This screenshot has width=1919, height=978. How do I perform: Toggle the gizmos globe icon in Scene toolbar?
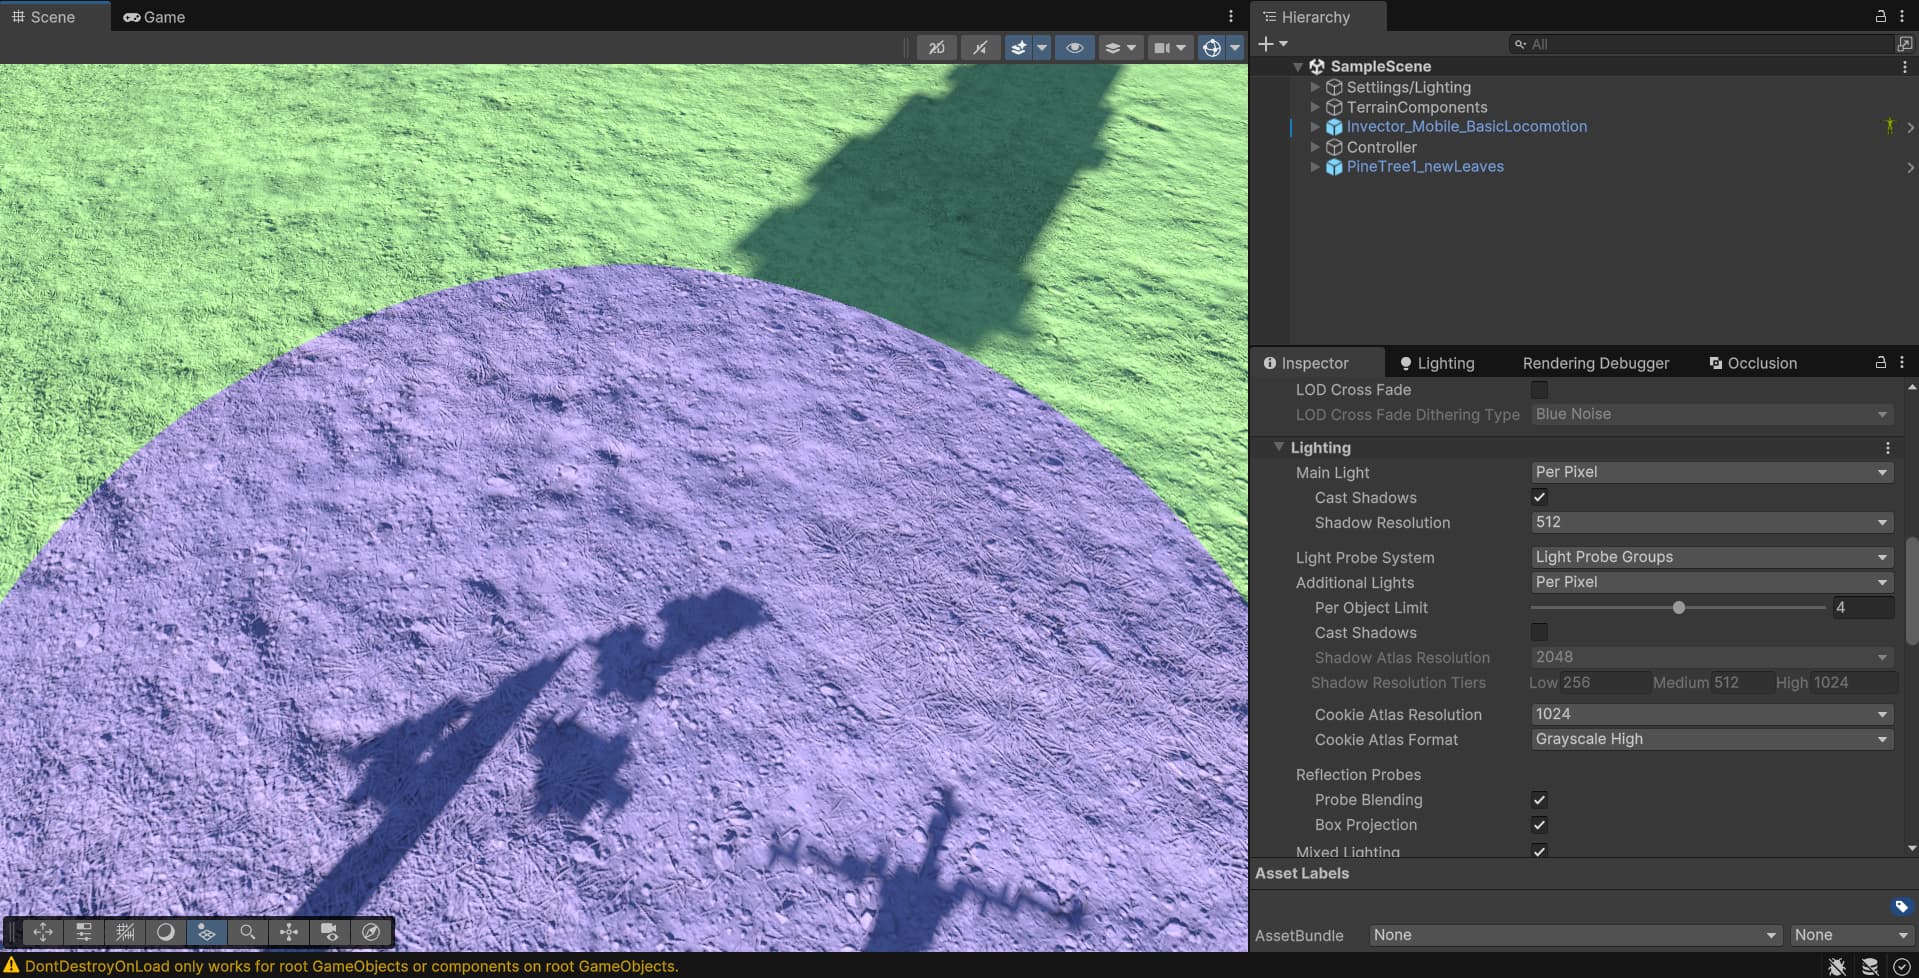pos(1212,47)
